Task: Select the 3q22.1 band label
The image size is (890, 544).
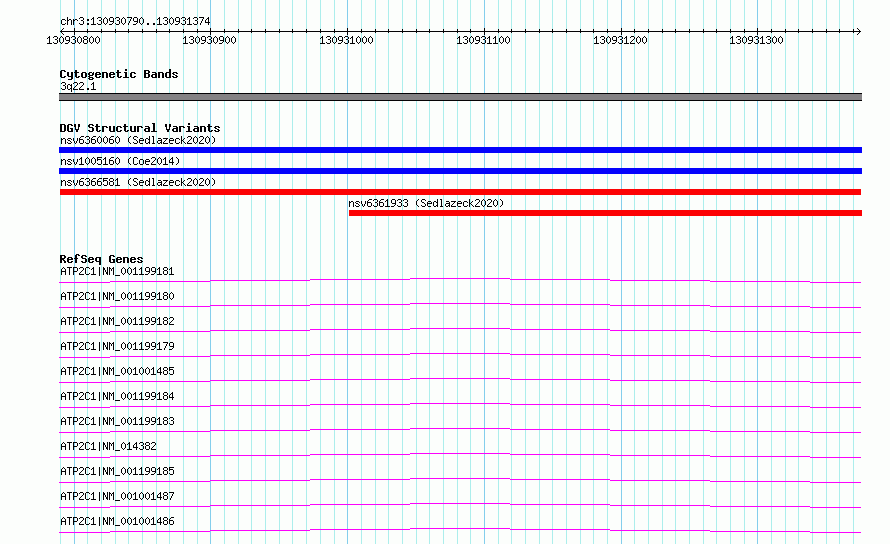Action: point(78,86)
